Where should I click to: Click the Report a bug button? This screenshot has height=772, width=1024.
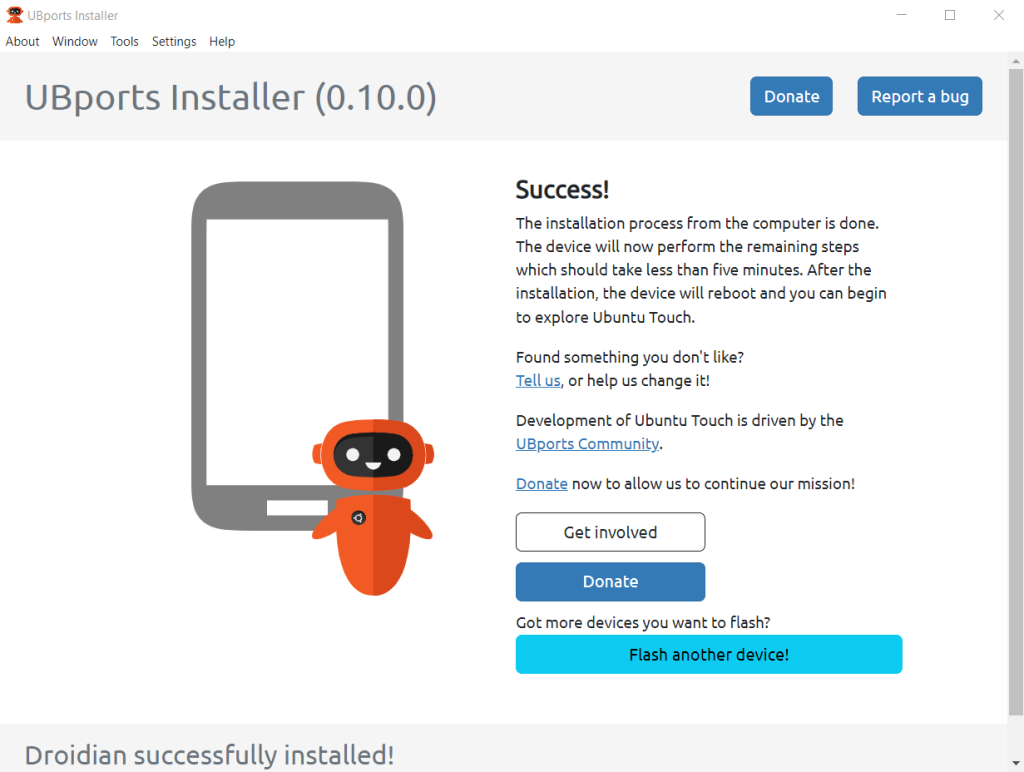[919, 96]
